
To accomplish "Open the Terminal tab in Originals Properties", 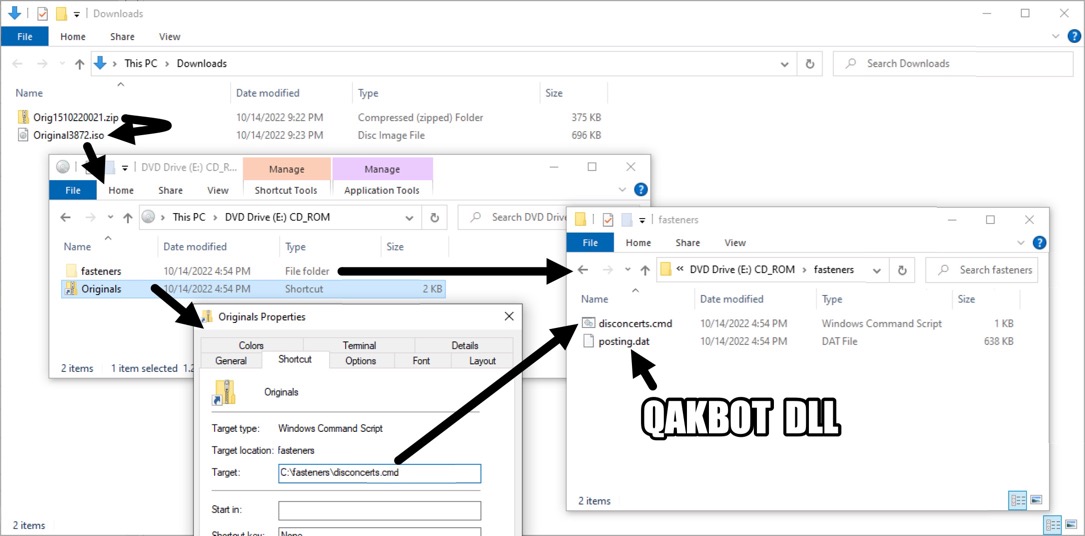I will [359, 345].
